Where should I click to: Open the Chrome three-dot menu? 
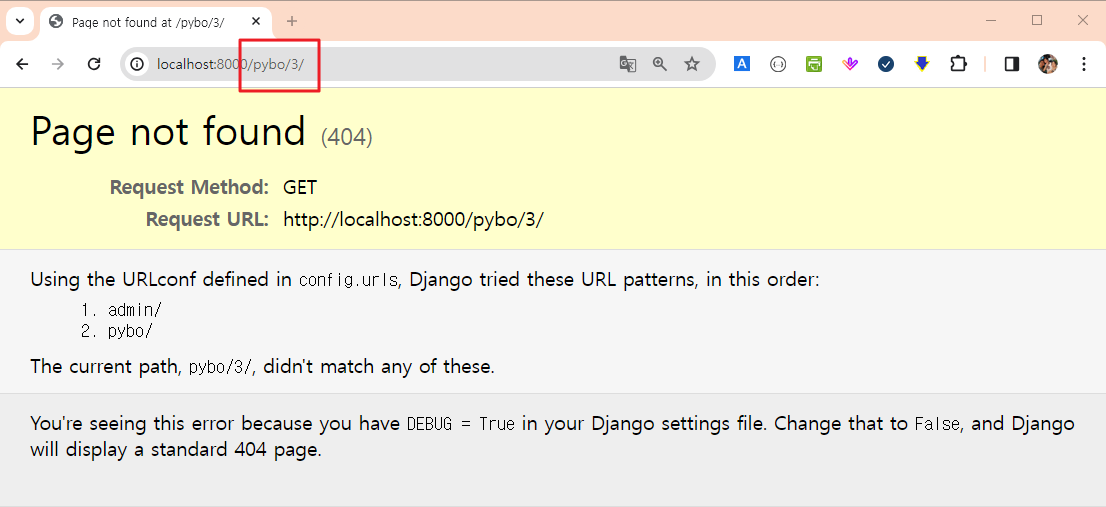click(1084, 64)
